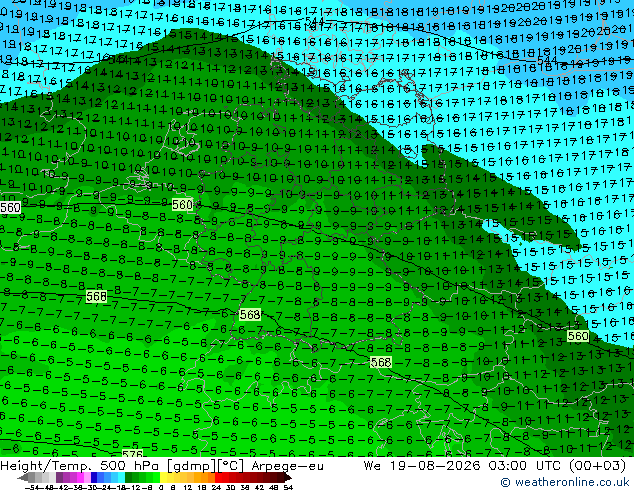Click the yellow swatch in the temperature legend

(163, 477)
